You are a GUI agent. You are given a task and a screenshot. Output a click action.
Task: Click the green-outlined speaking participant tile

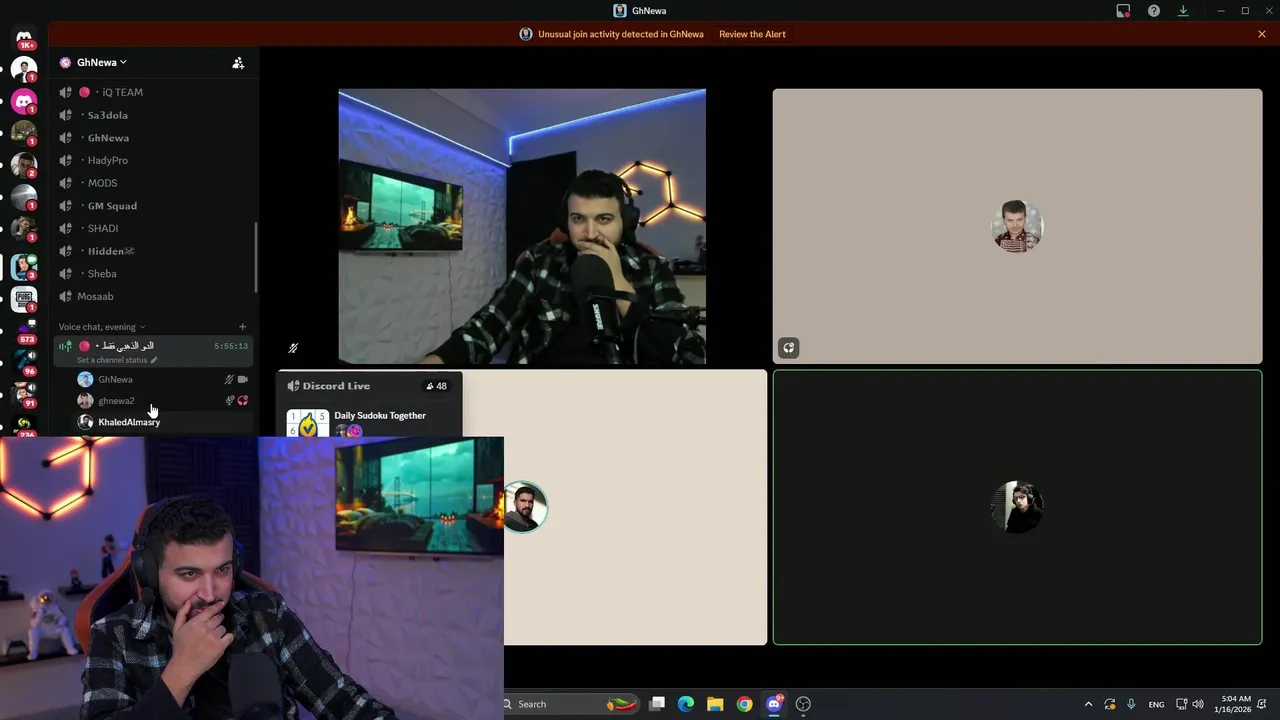[x=1017, y=508]
